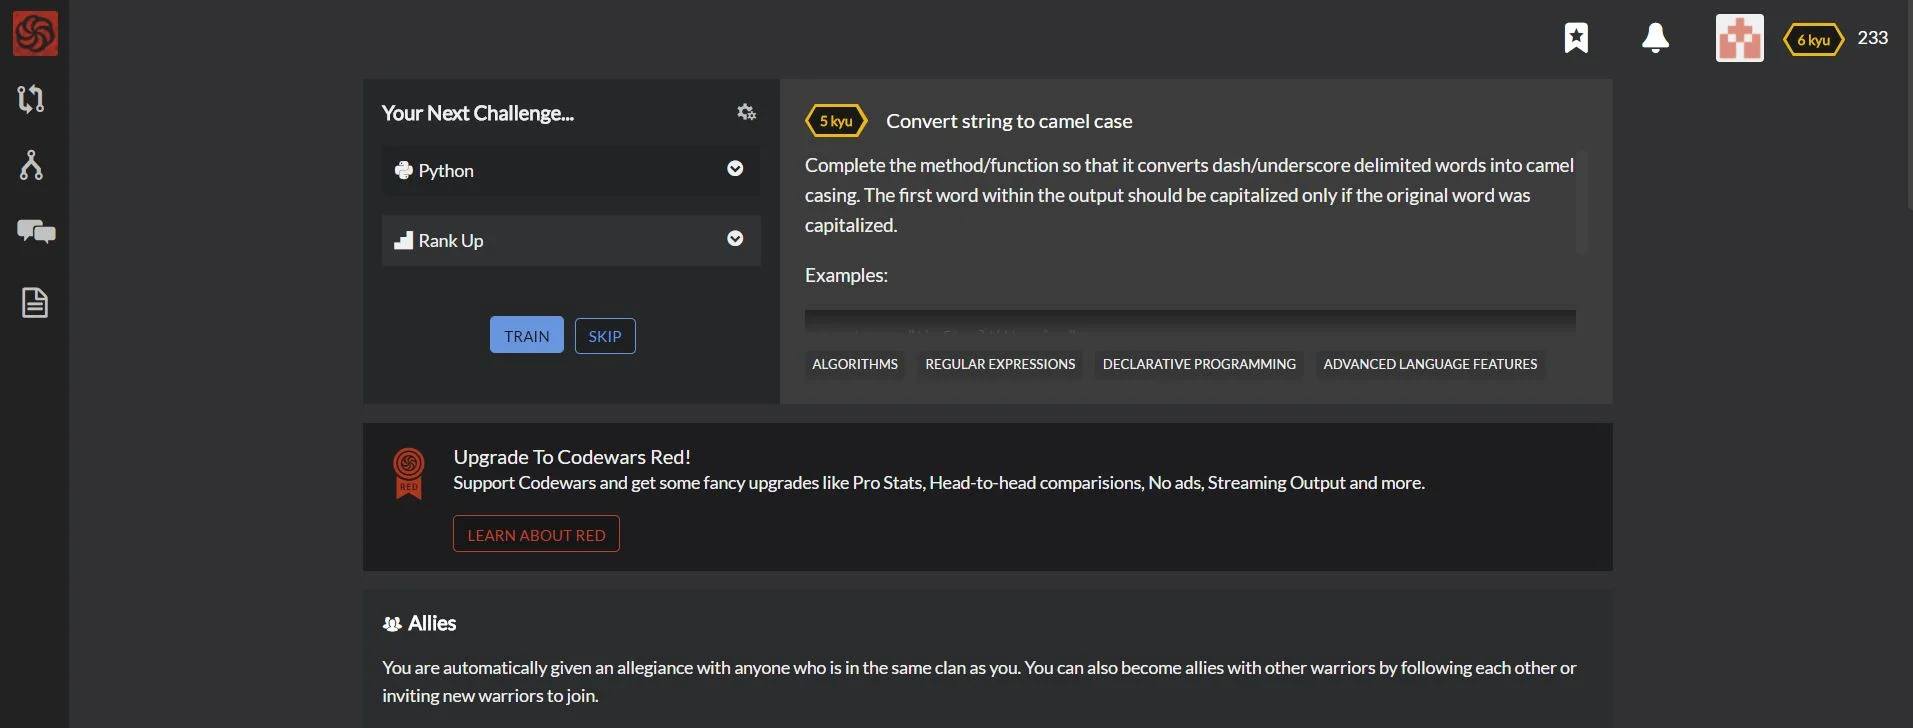Viewport: 1913px width, 728px height.
Task: Click 'Upgrade To Codewars Red!' heading
Action: (572, 457)
